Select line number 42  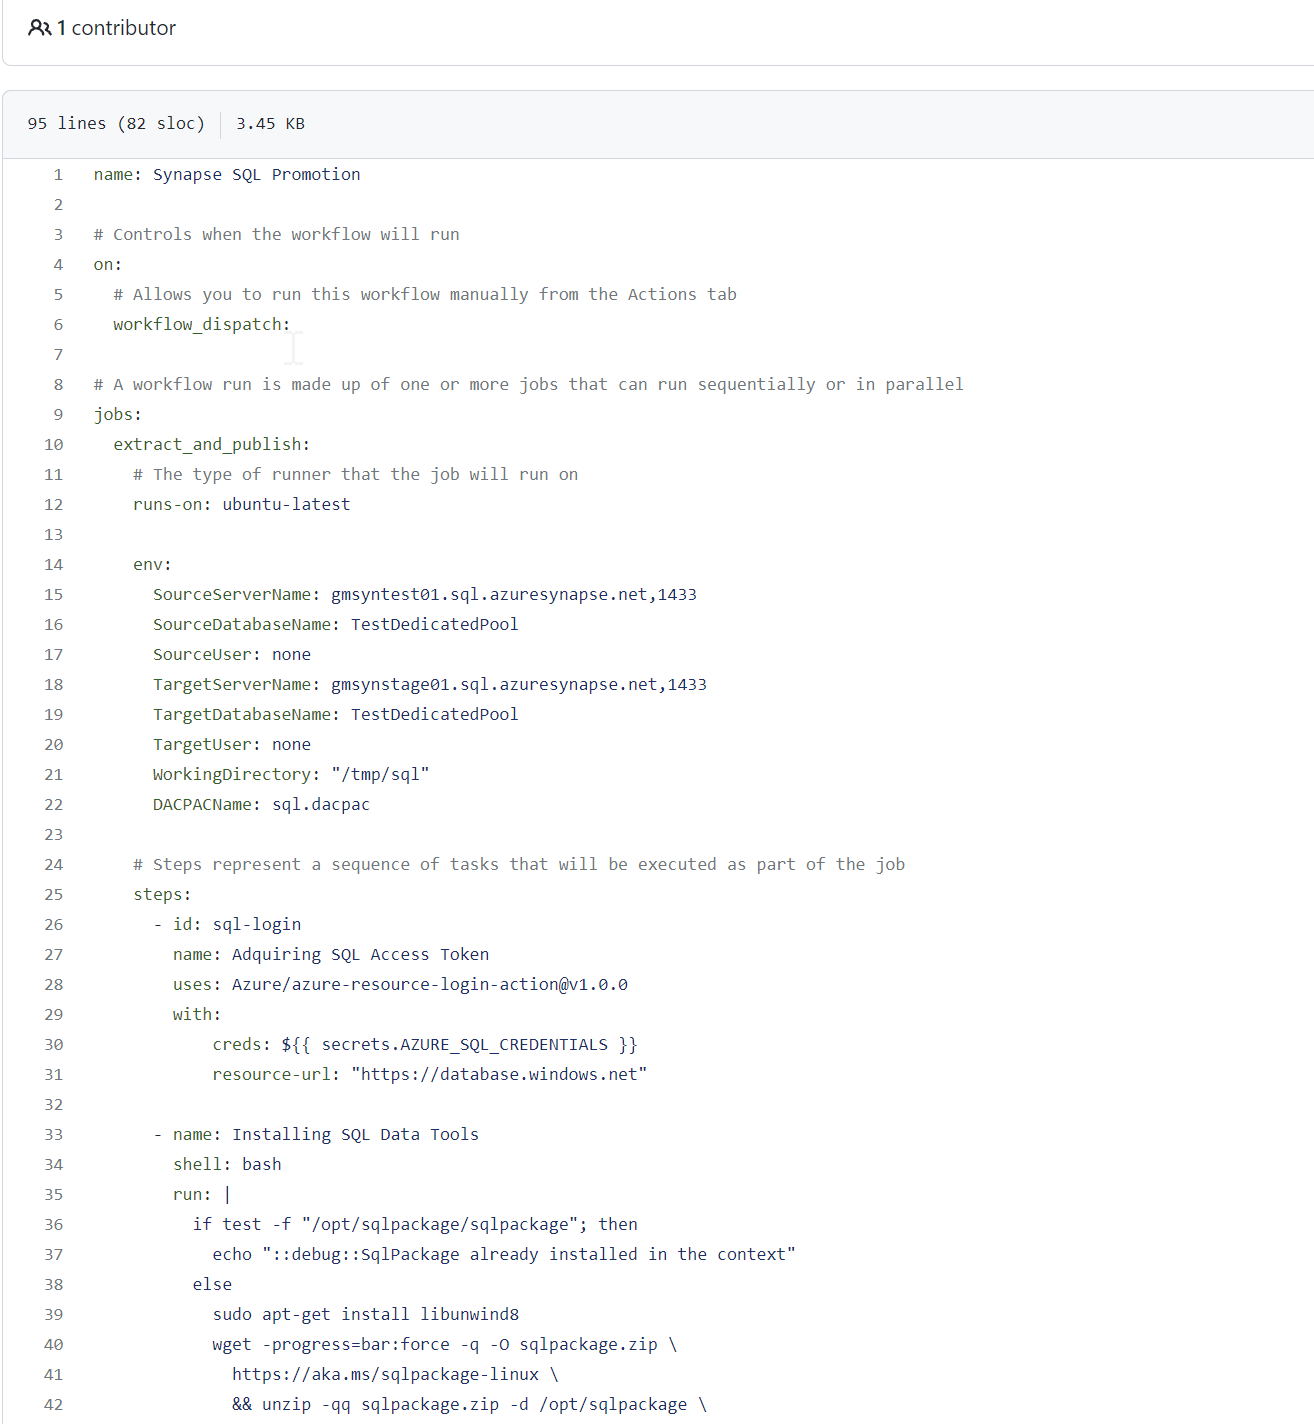pyautogui.click(x=54, y=1405)
